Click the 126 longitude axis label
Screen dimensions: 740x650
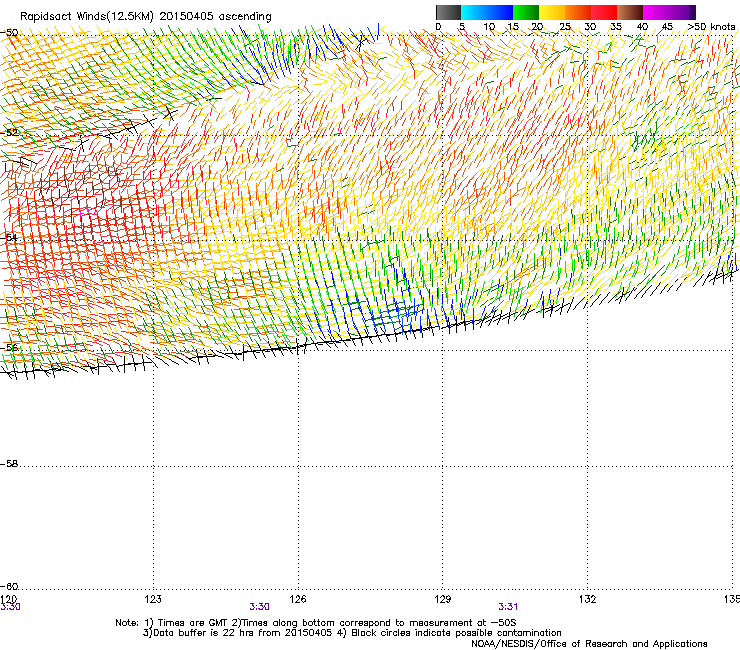tap(298, 599)
